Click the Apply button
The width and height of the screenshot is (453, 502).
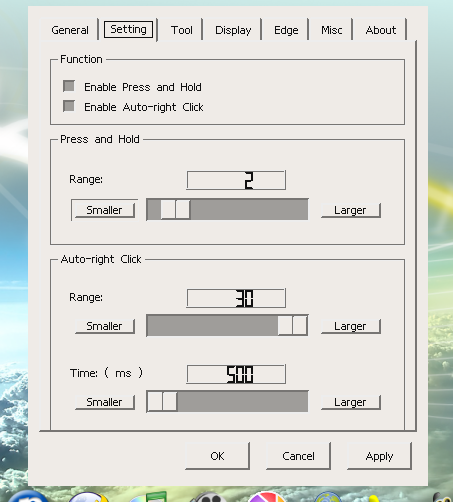(x=379, y=456)
